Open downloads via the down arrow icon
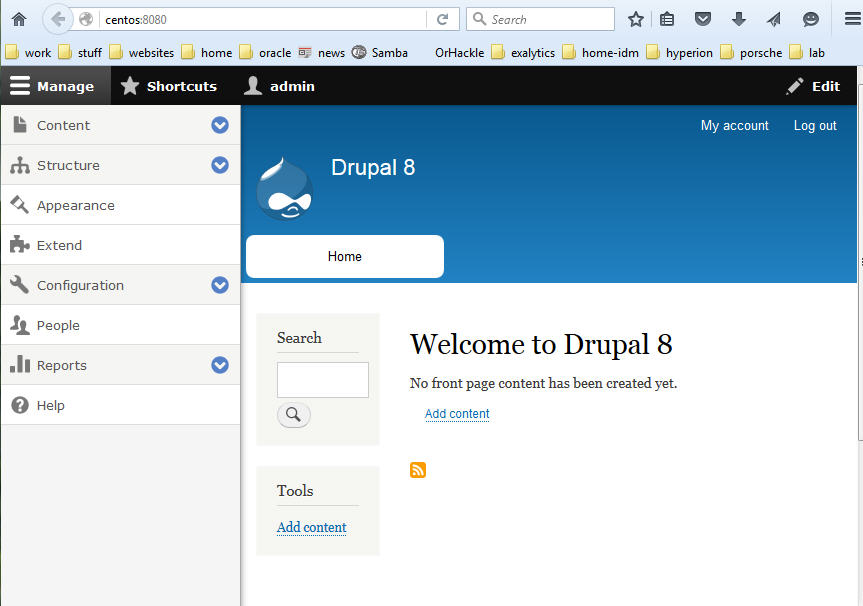863x606 pixels. tap(739, 19)
